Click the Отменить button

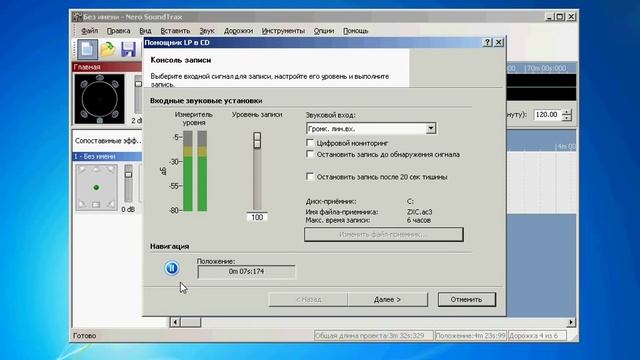(x=467, y=300)
